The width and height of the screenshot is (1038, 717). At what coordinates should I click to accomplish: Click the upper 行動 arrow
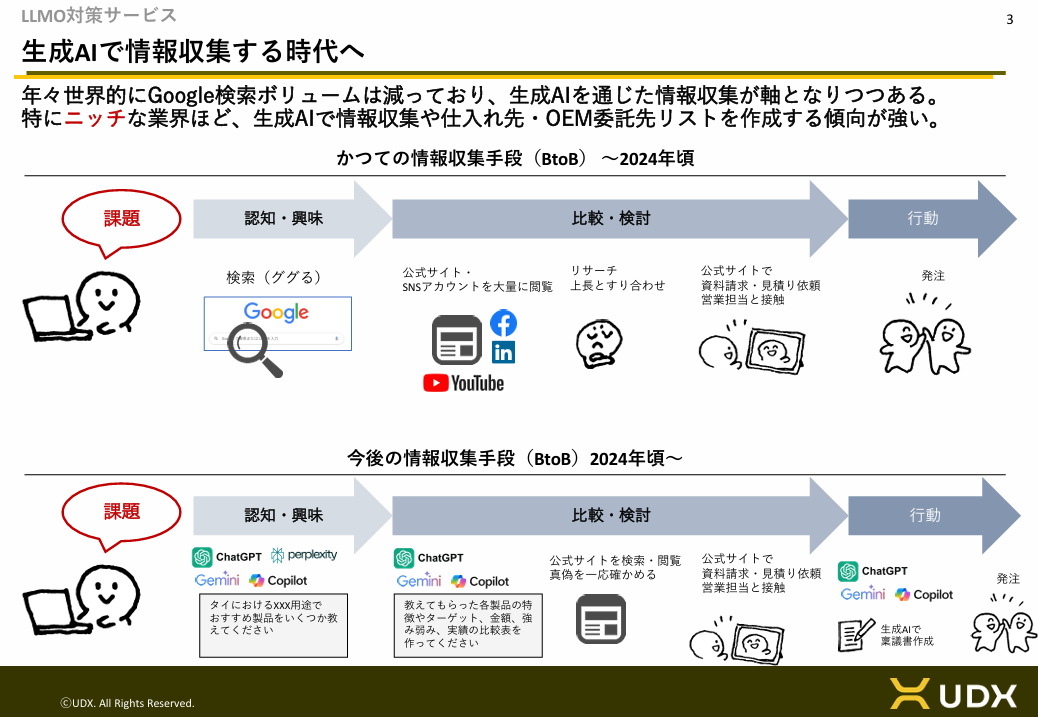click(x=931, y=219)
